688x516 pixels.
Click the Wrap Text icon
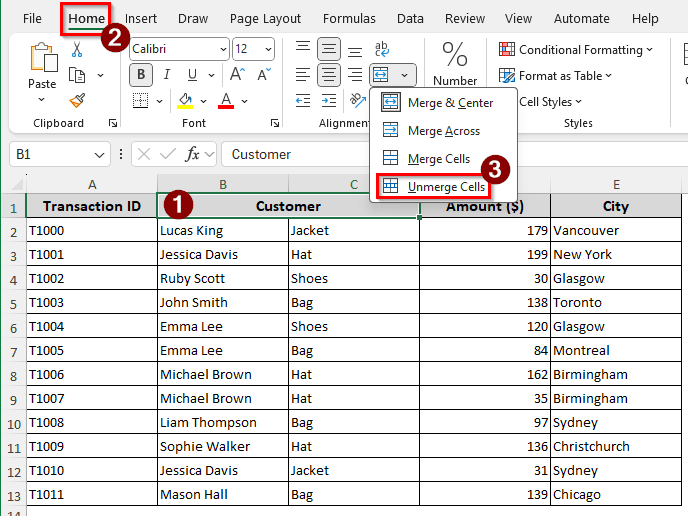(x=382, y=49)
